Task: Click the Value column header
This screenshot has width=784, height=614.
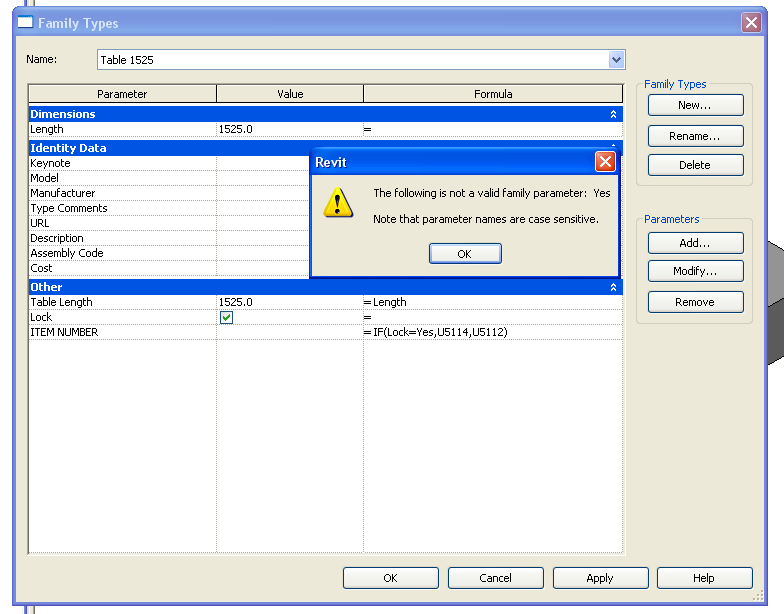Action: point(290,94)
